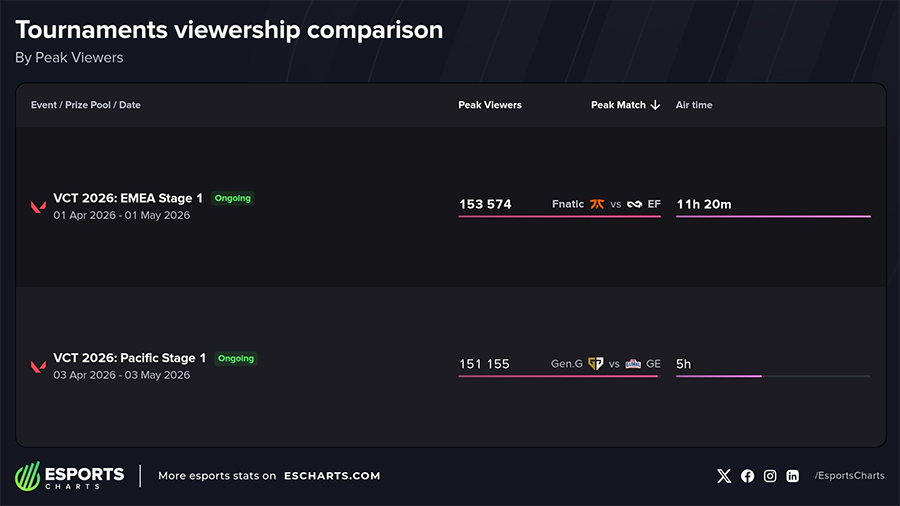Open the VCT 2026: Pacific Stage 1 link
This screenshot has width=900, height=506.
tap(130, 358)
